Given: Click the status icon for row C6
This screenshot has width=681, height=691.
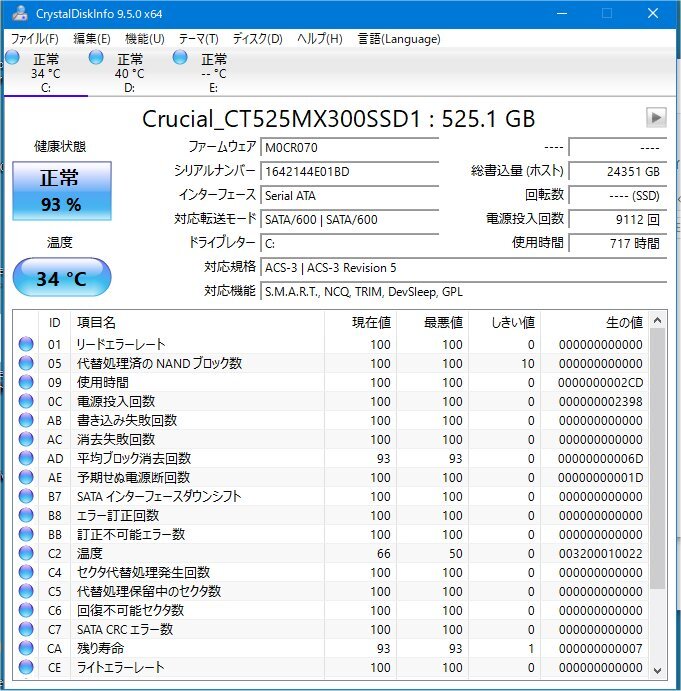Looking at the screenshot, I should click(26, 610).
